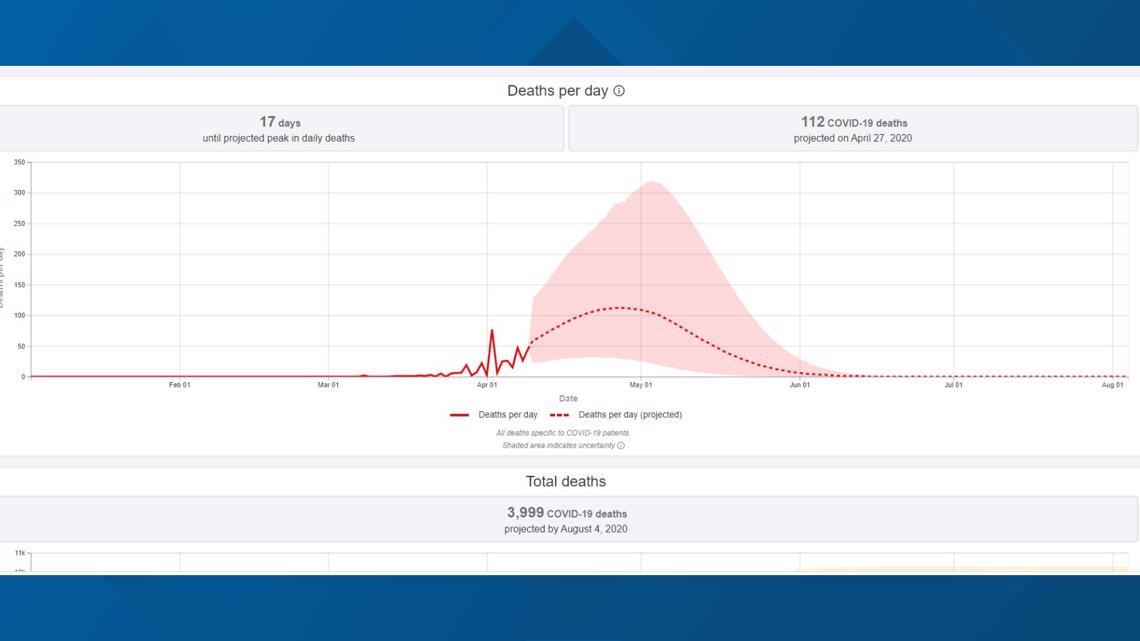Click the info icon after 'indicates uncertainty'

(x=621, y=446)
